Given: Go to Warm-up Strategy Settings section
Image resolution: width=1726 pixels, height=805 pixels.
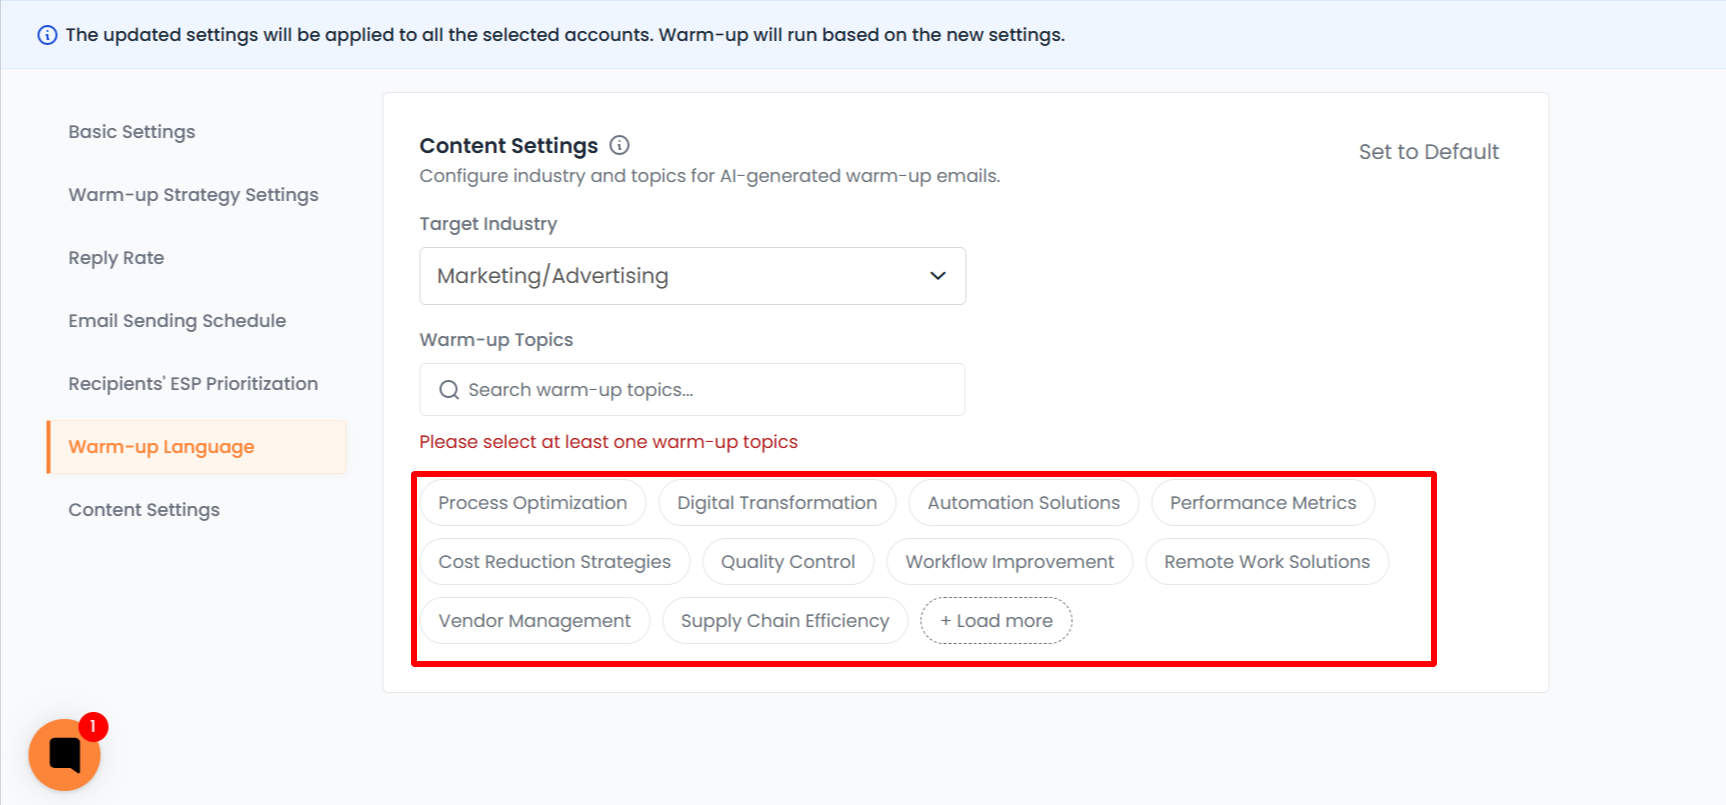Looking at the screenshot, I should click(x=193, y=195).
